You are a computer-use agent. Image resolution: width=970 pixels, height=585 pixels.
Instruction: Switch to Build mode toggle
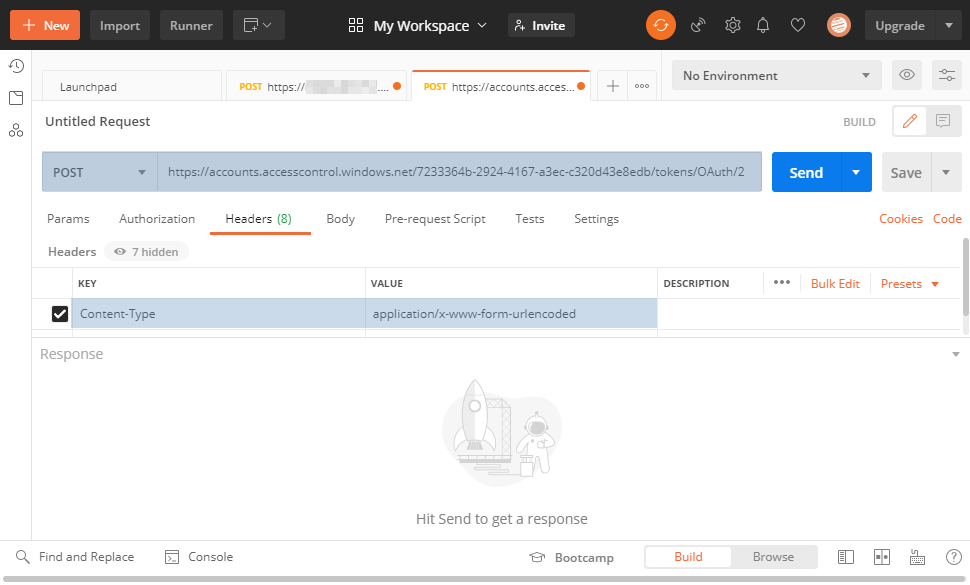[688, 557]
